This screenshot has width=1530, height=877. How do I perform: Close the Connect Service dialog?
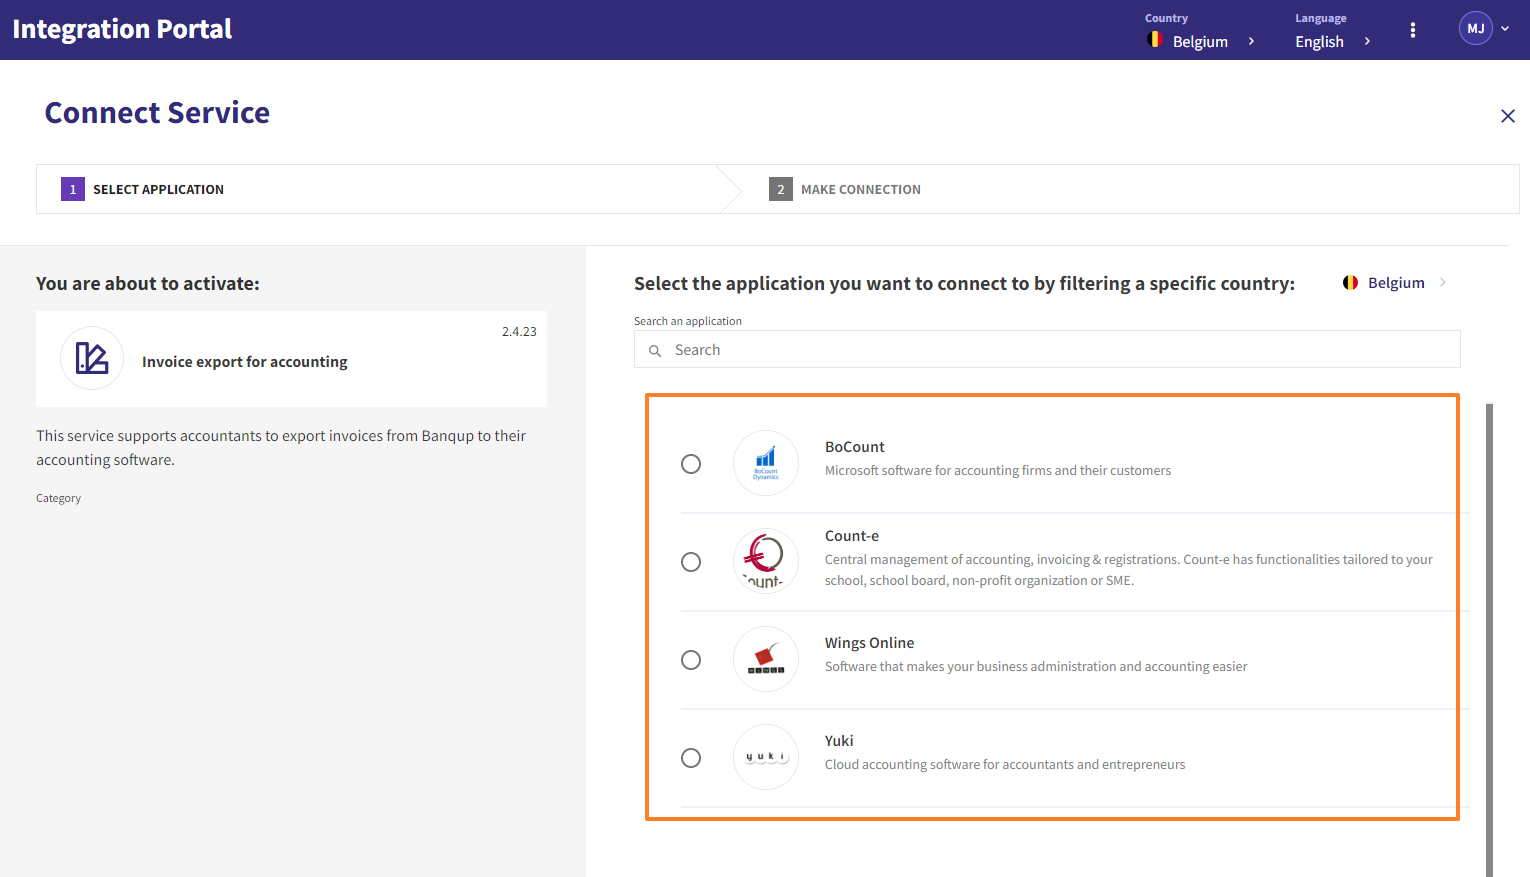[1507, 116]
